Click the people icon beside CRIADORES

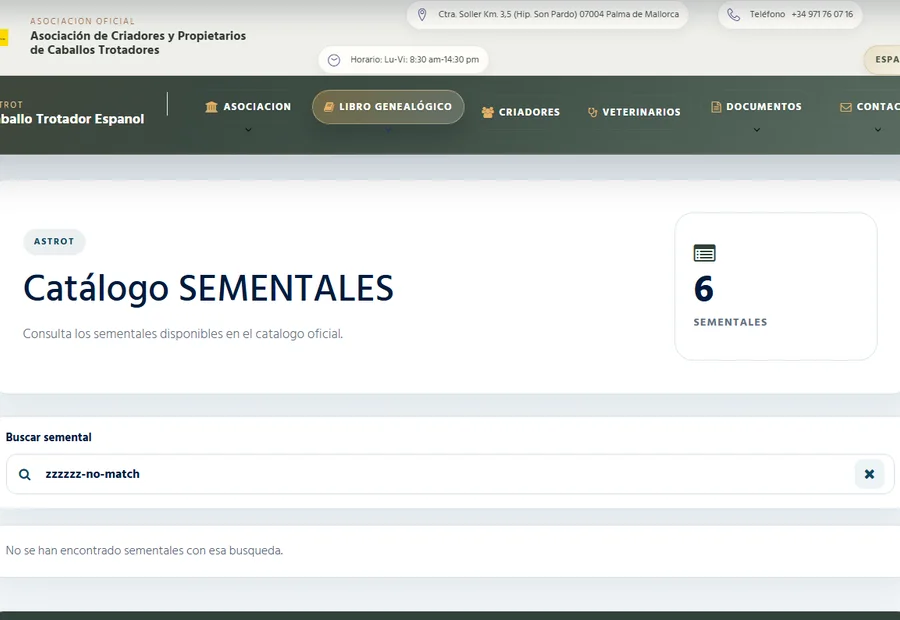[488, 112]
